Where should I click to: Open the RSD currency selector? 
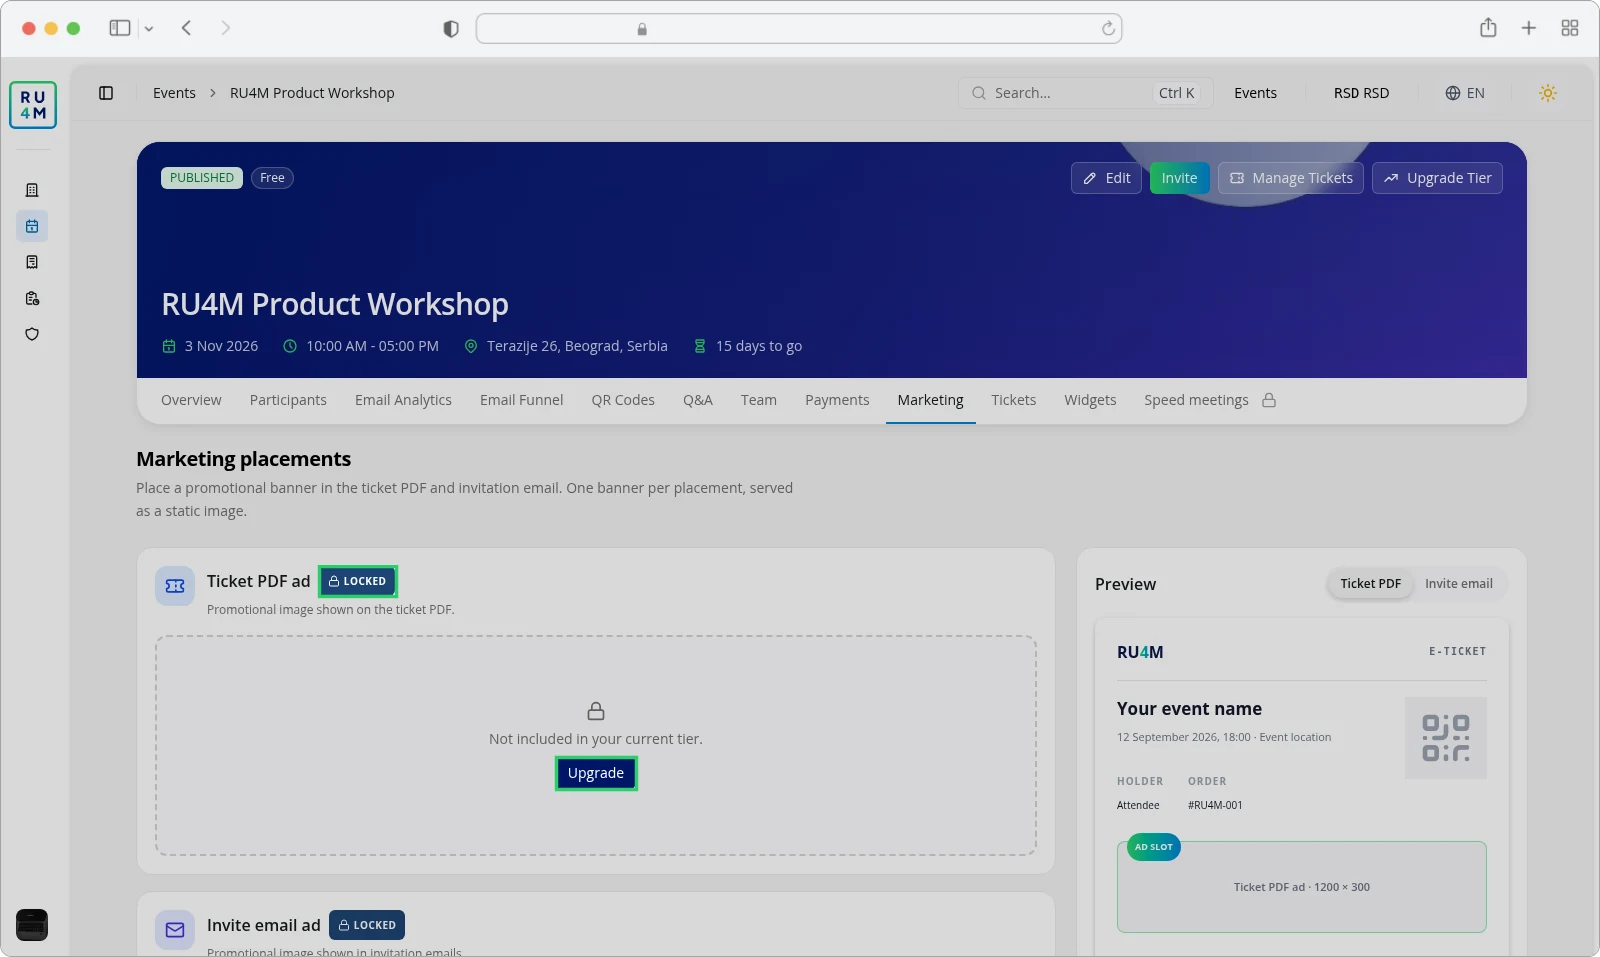click(x=1361, y=93)
